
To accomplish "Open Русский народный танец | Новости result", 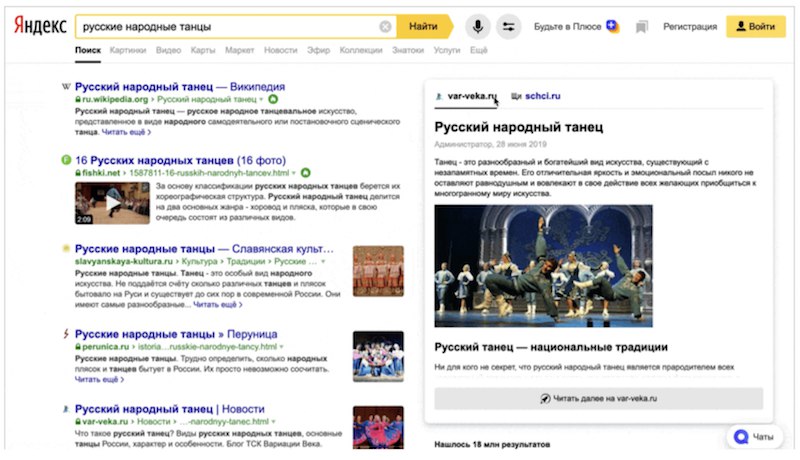I will pyautogui.click(x=169, y=409).
